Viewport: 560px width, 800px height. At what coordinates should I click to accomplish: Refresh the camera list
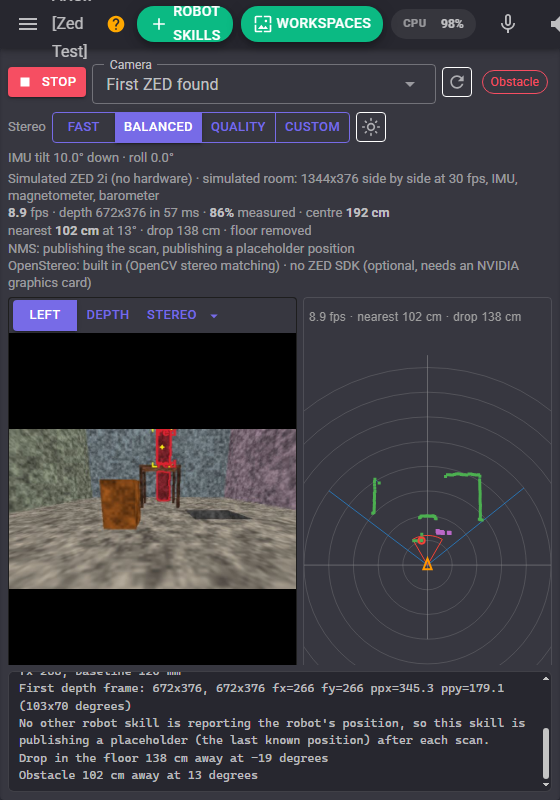click(x=456, y=82)
